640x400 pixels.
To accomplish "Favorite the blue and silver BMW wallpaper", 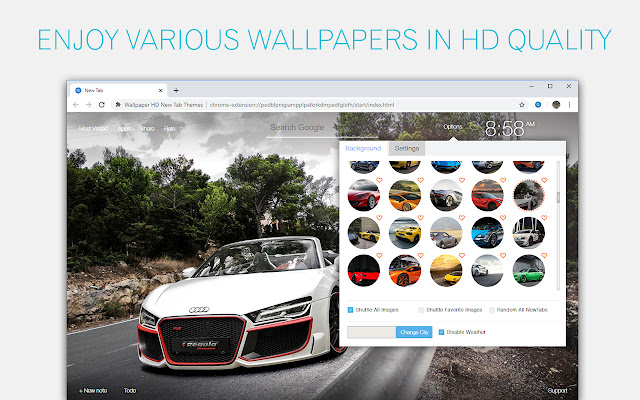I will (503, 218).
